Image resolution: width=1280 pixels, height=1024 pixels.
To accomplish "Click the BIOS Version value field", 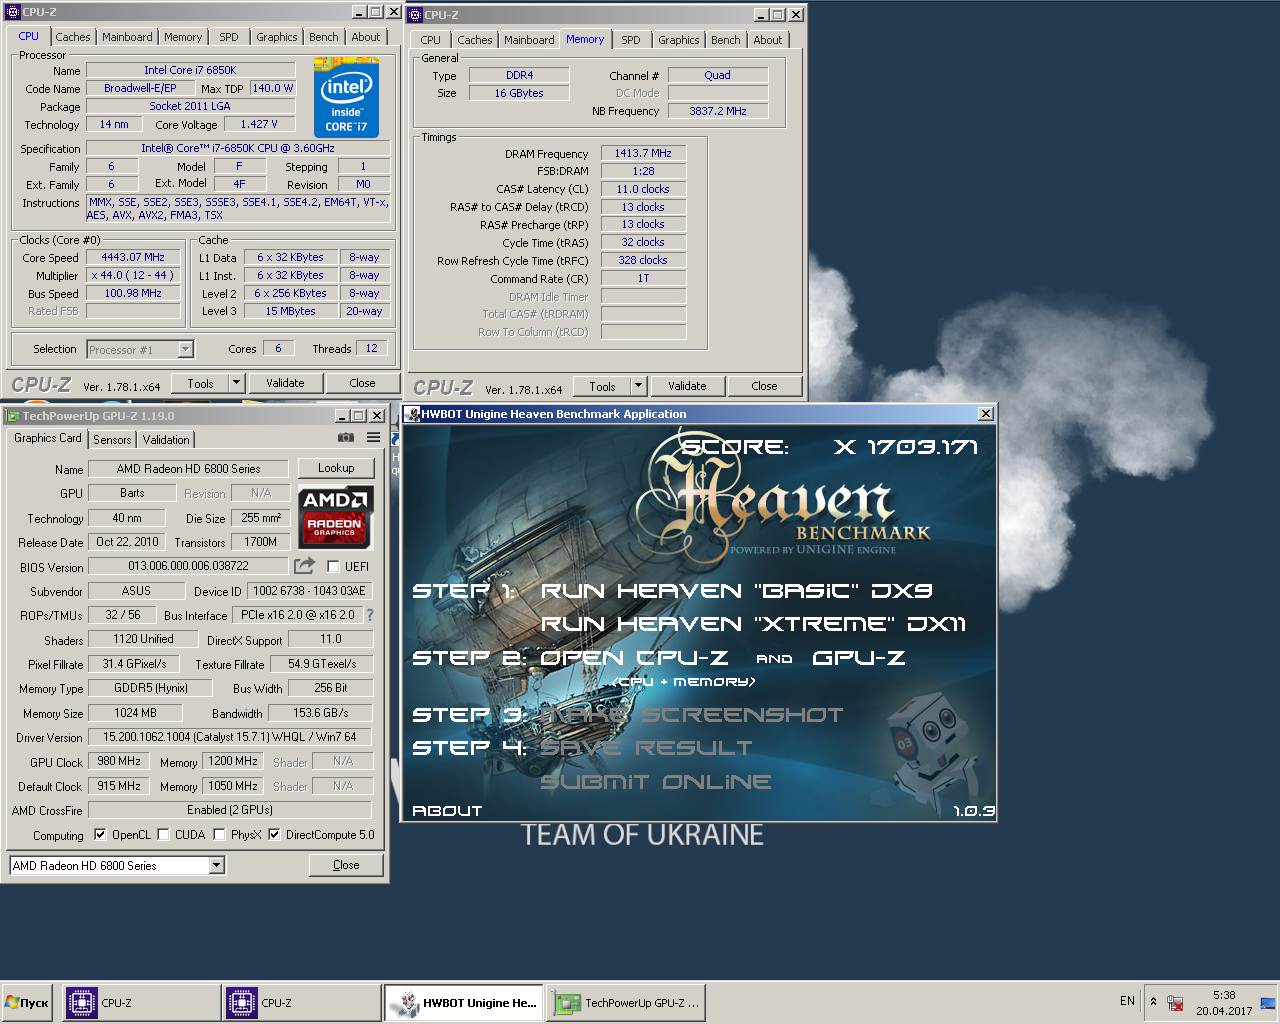I will [x=188, y=566].
